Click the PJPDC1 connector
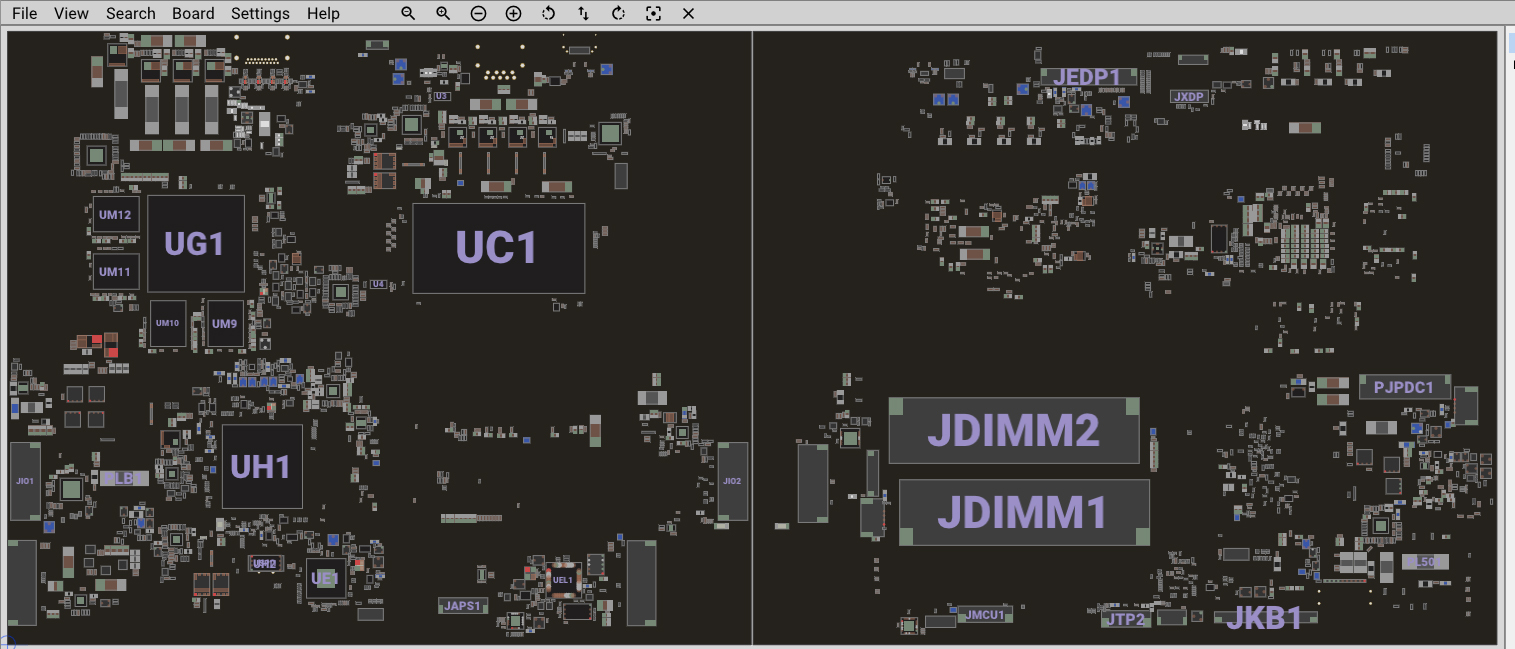1515x649 pixels. (x=1403, y=387)
